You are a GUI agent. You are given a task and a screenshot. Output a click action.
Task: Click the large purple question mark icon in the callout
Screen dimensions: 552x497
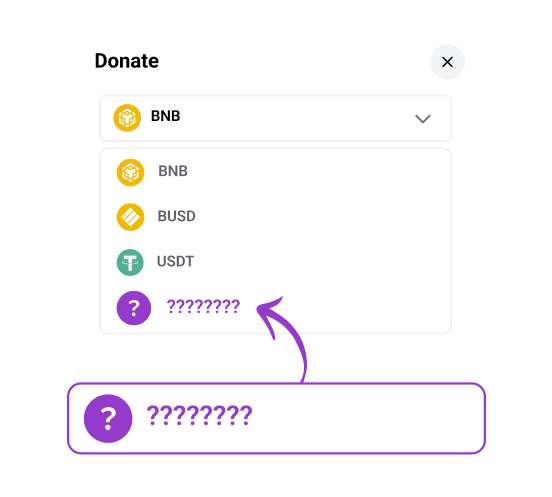coord(108,419)
